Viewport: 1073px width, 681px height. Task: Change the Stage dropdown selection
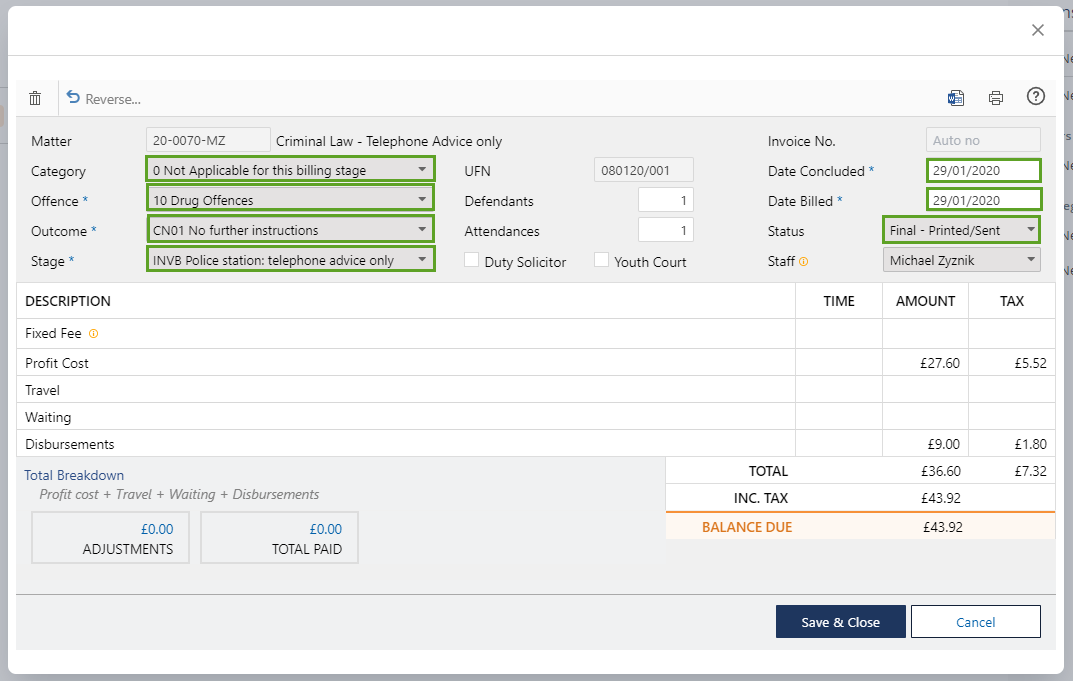tap(291, 260)
